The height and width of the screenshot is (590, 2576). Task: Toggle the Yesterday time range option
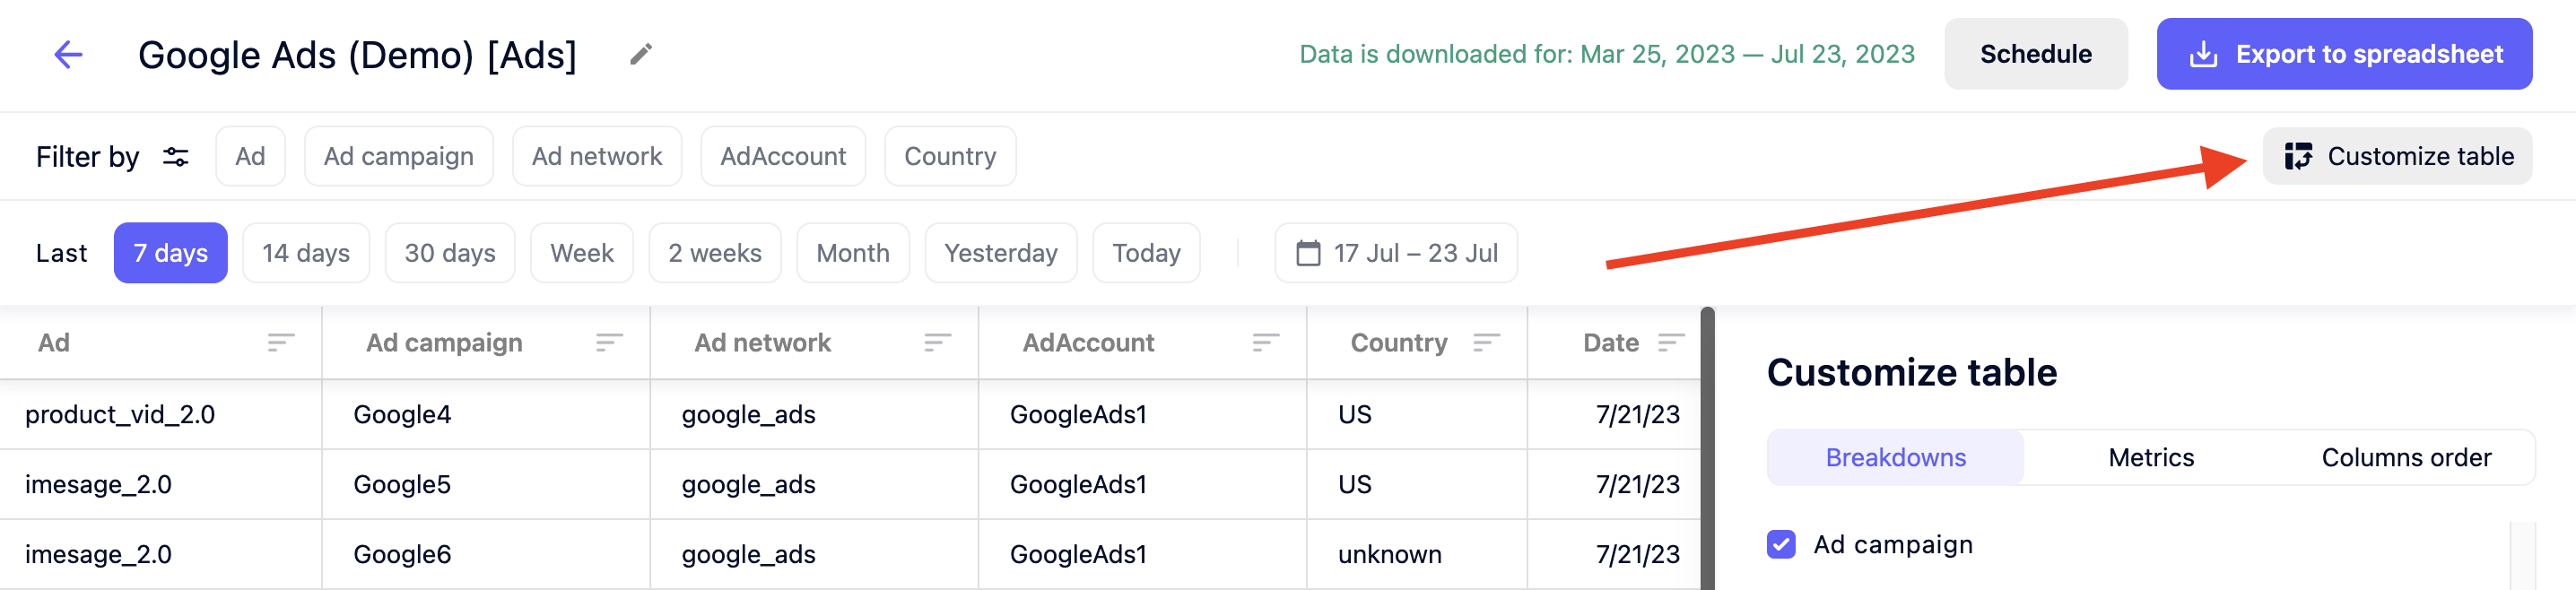pos(1001,253)
